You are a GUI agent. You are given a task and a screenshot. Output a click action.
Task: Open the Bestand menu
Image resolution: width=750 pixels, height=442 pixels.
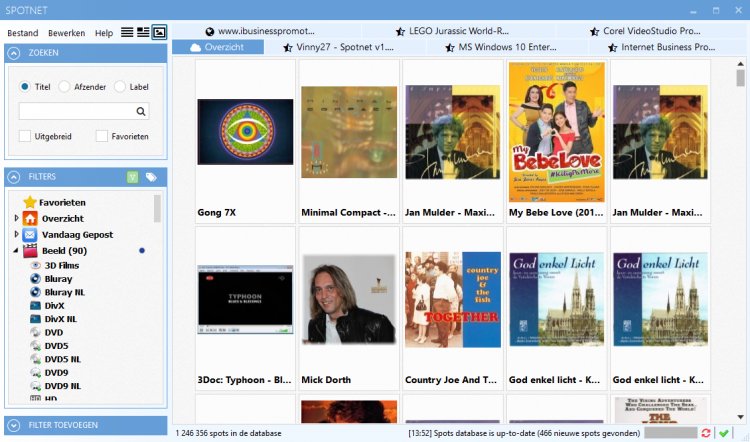tap(22, 33)
